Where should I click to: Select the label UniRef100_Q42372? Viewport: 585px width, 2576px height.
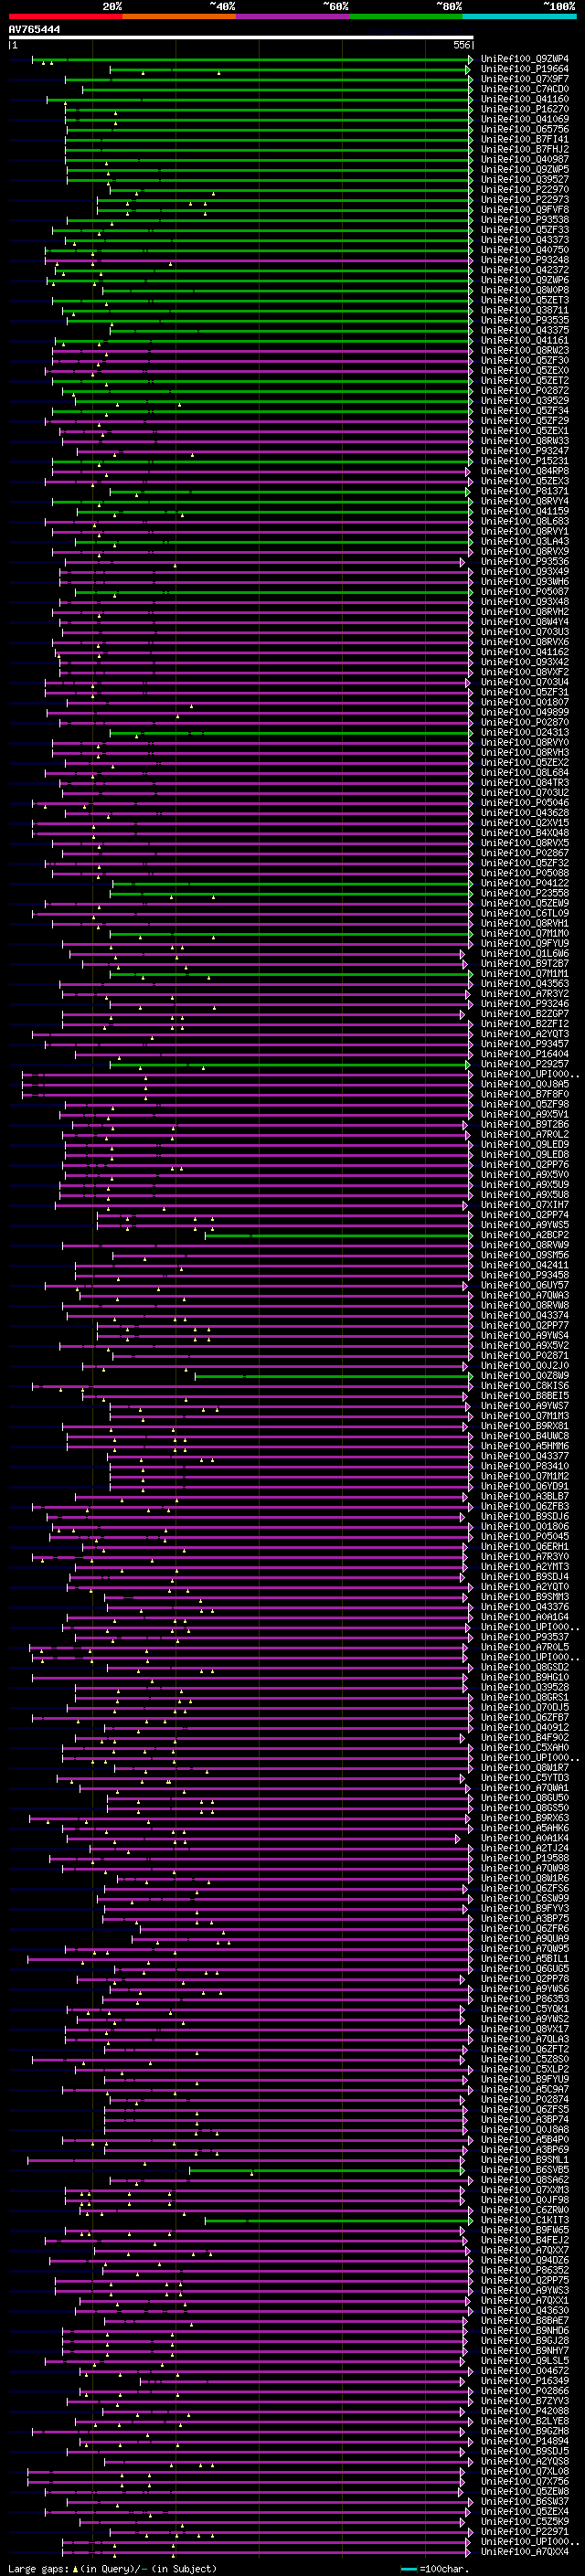[525, 270]
